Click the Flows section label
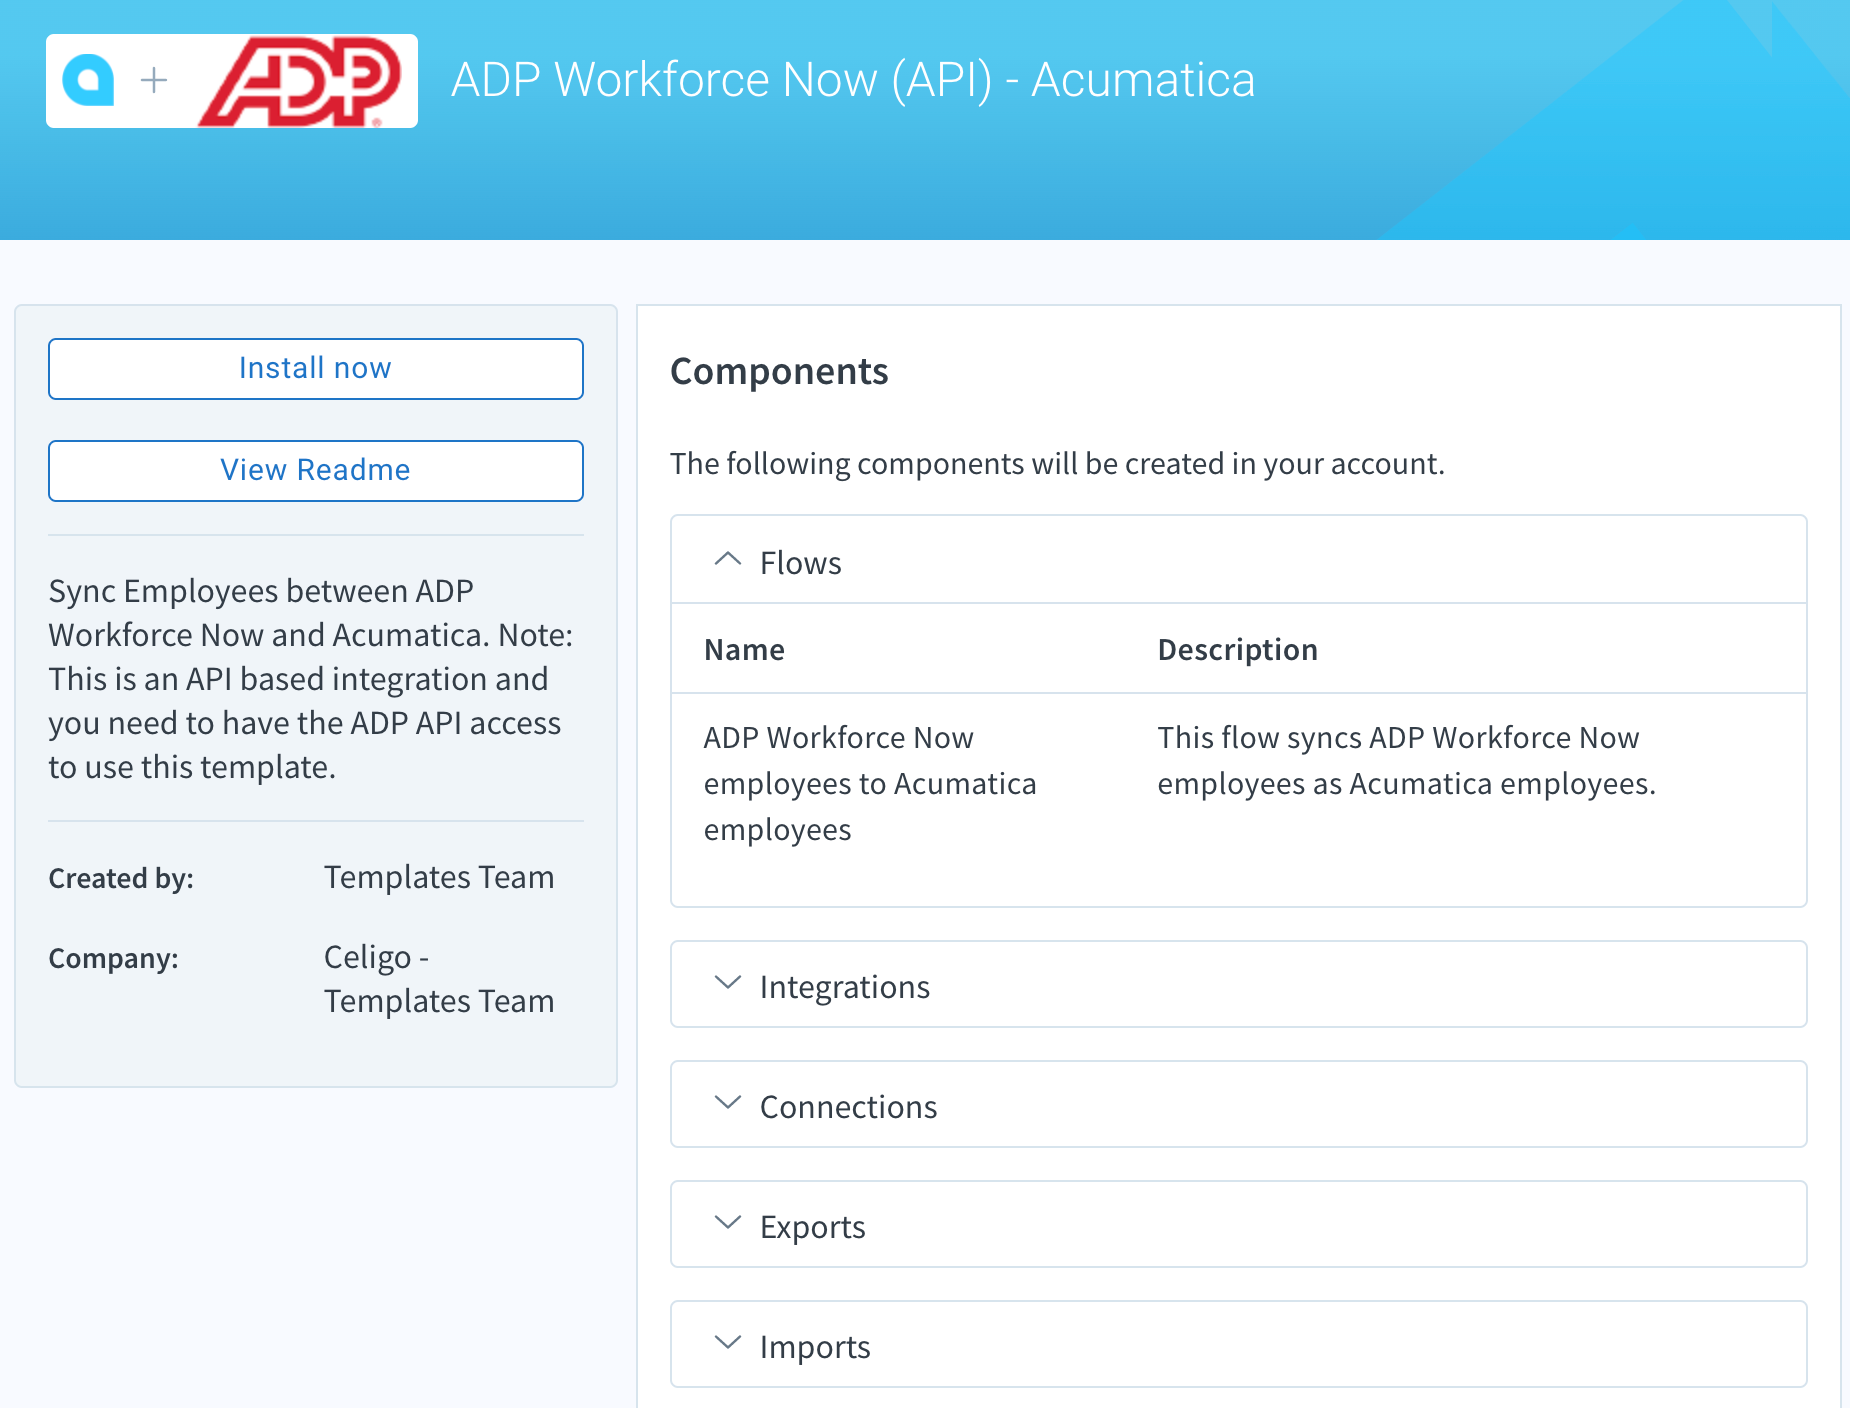This screenshot has height=1408, width=1850. tap(800, 562)
